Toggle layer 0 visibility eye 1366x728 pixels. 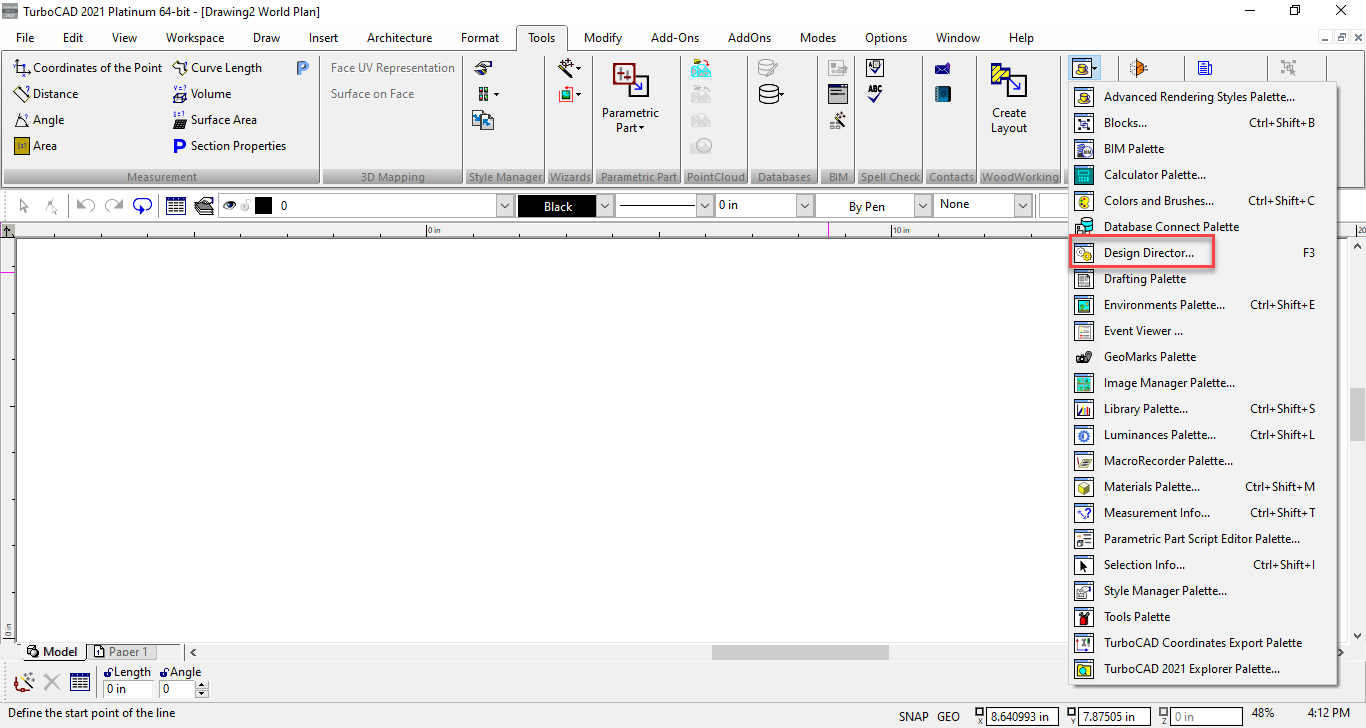pos(229,205)
